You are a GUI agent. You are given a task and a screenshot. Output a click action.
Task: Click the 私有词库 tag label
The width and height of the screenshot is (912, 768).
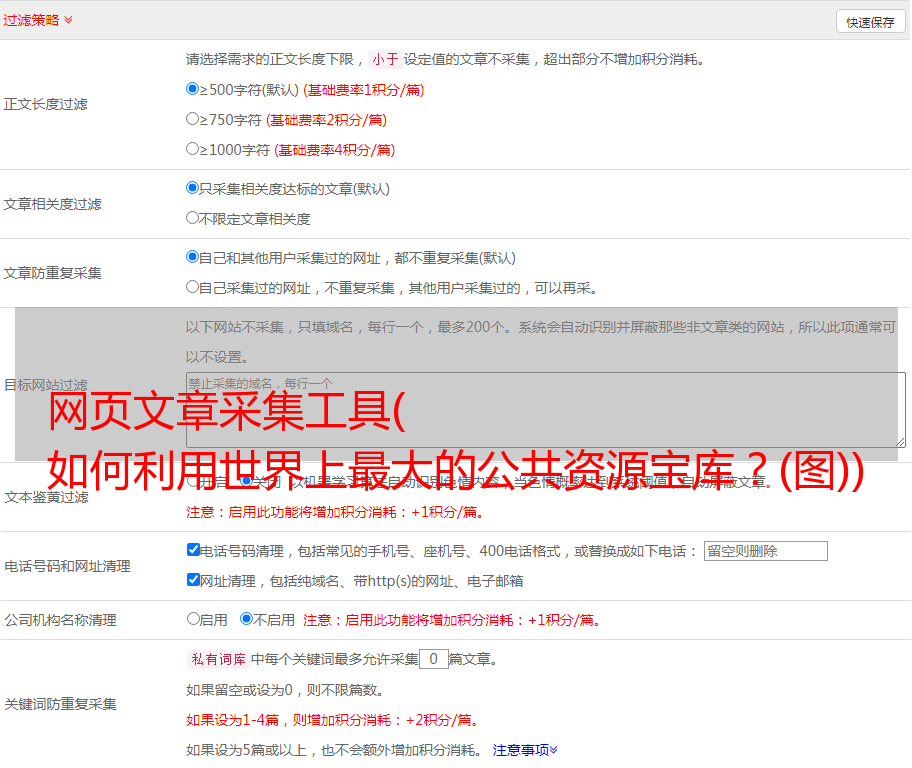[x=217, y=659]
